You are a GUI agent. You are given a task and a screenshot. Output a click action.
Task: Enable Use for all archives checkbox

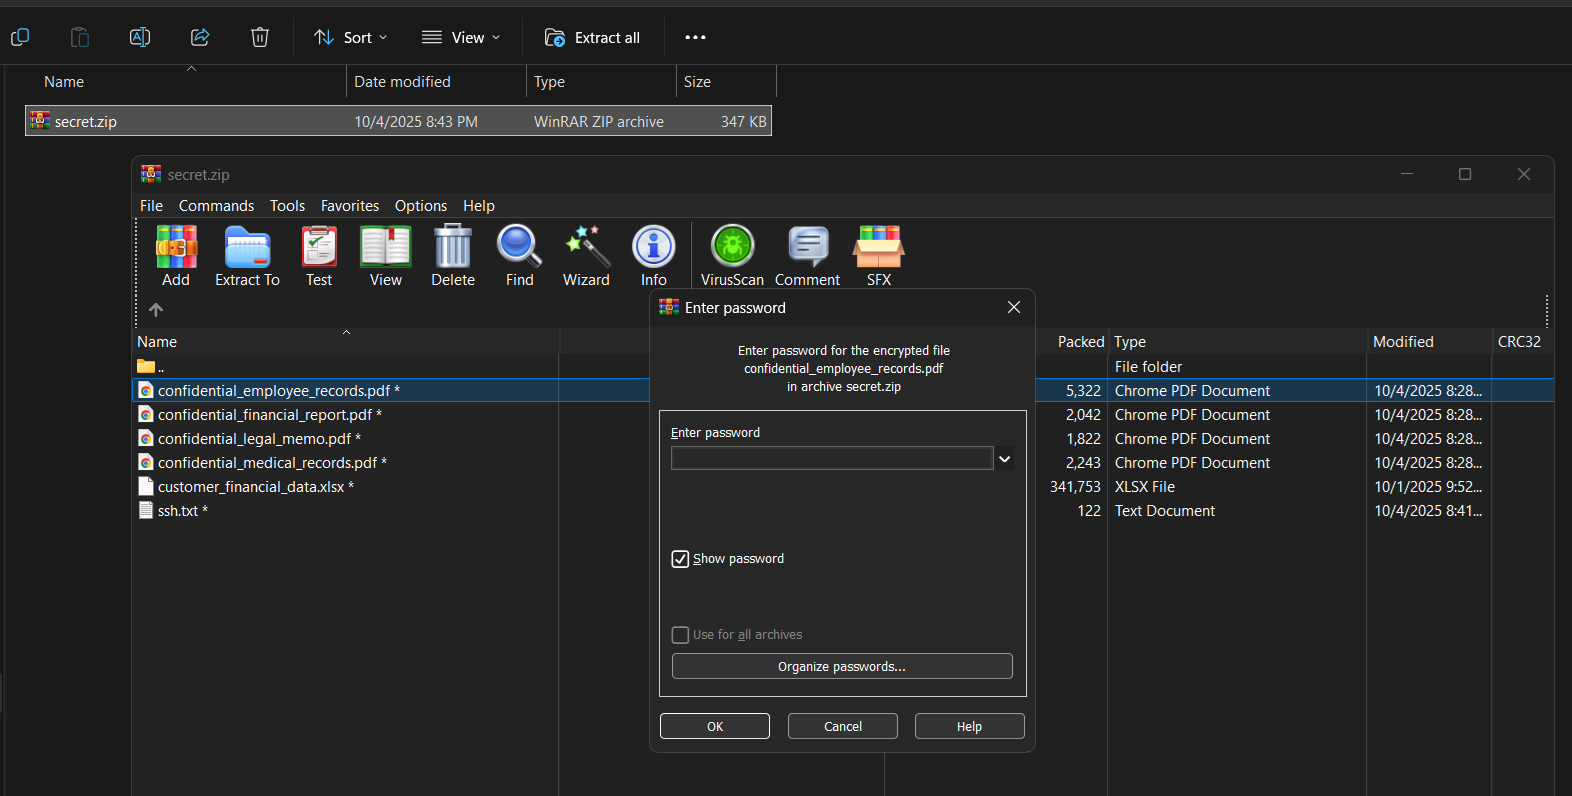pos(681,635)
